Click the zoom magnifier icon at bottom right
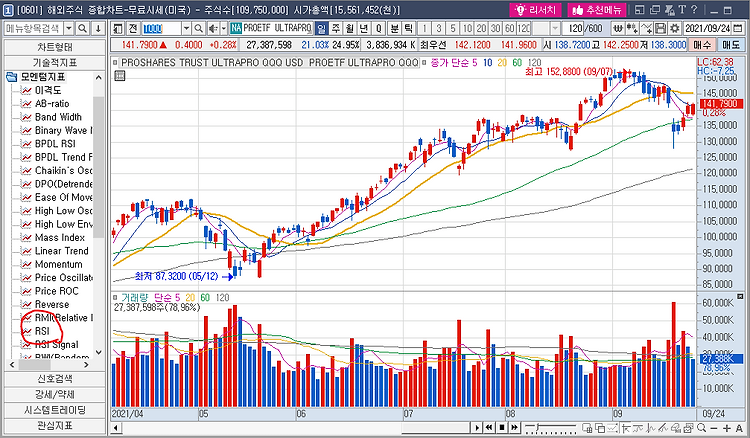Image resolution: width=750 pixels, height=438 pixels. pos(702,427)
